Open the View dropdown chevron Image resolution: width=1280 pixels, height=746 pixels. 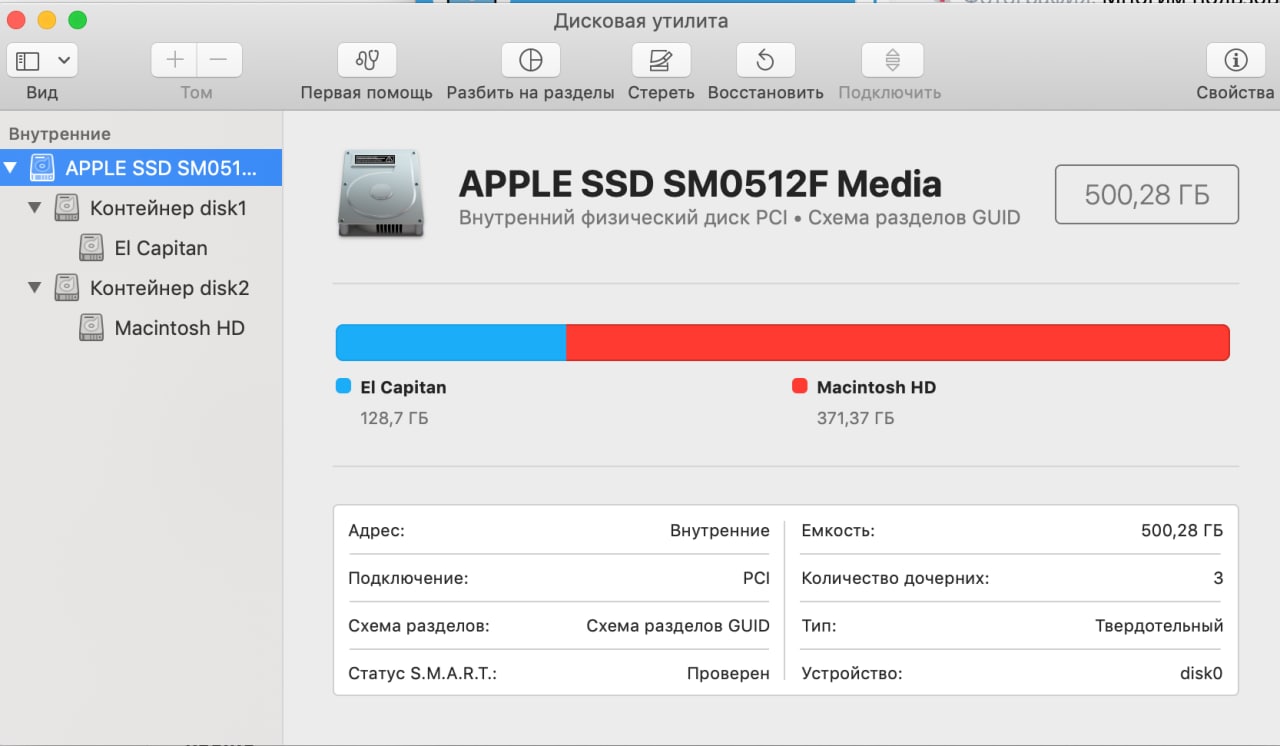tap(64, 61)
